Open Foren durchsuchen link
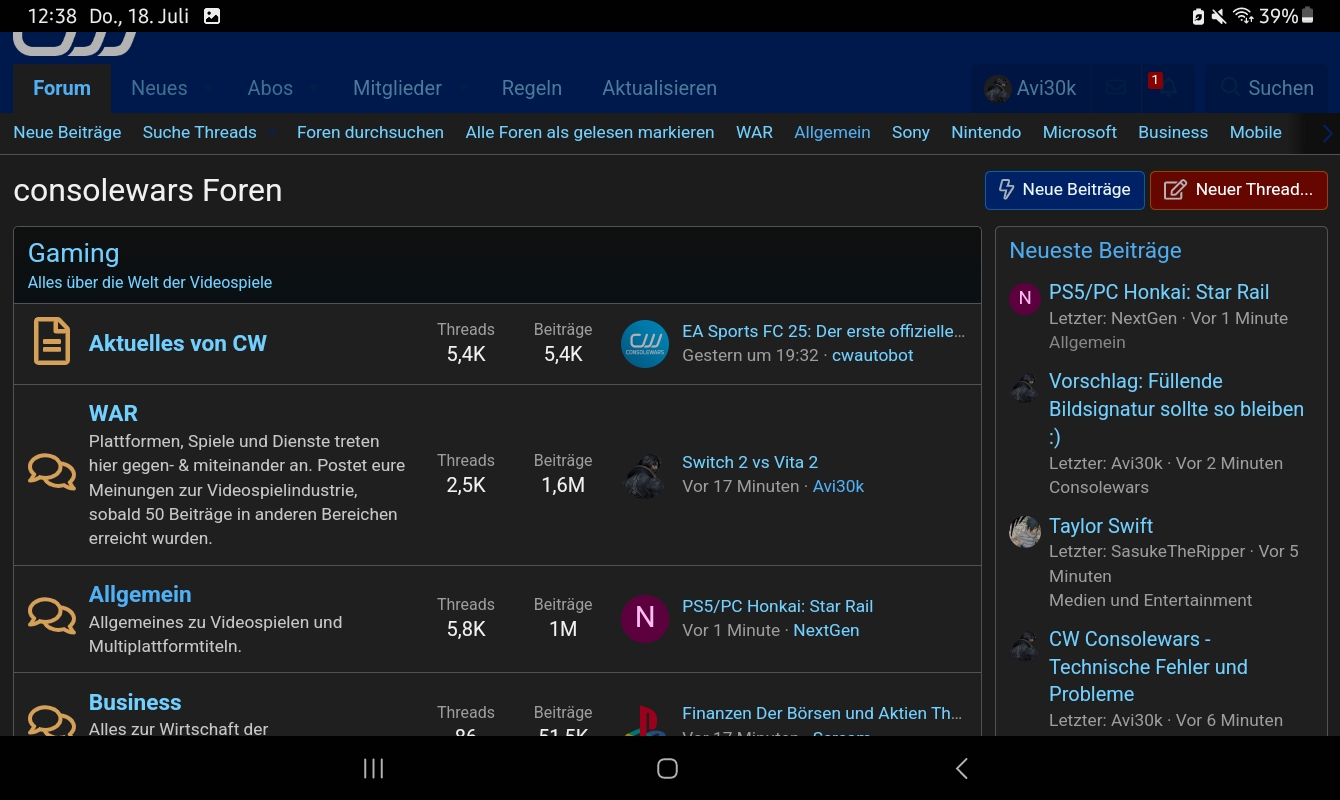1340x800 pixels. point(370,132)
